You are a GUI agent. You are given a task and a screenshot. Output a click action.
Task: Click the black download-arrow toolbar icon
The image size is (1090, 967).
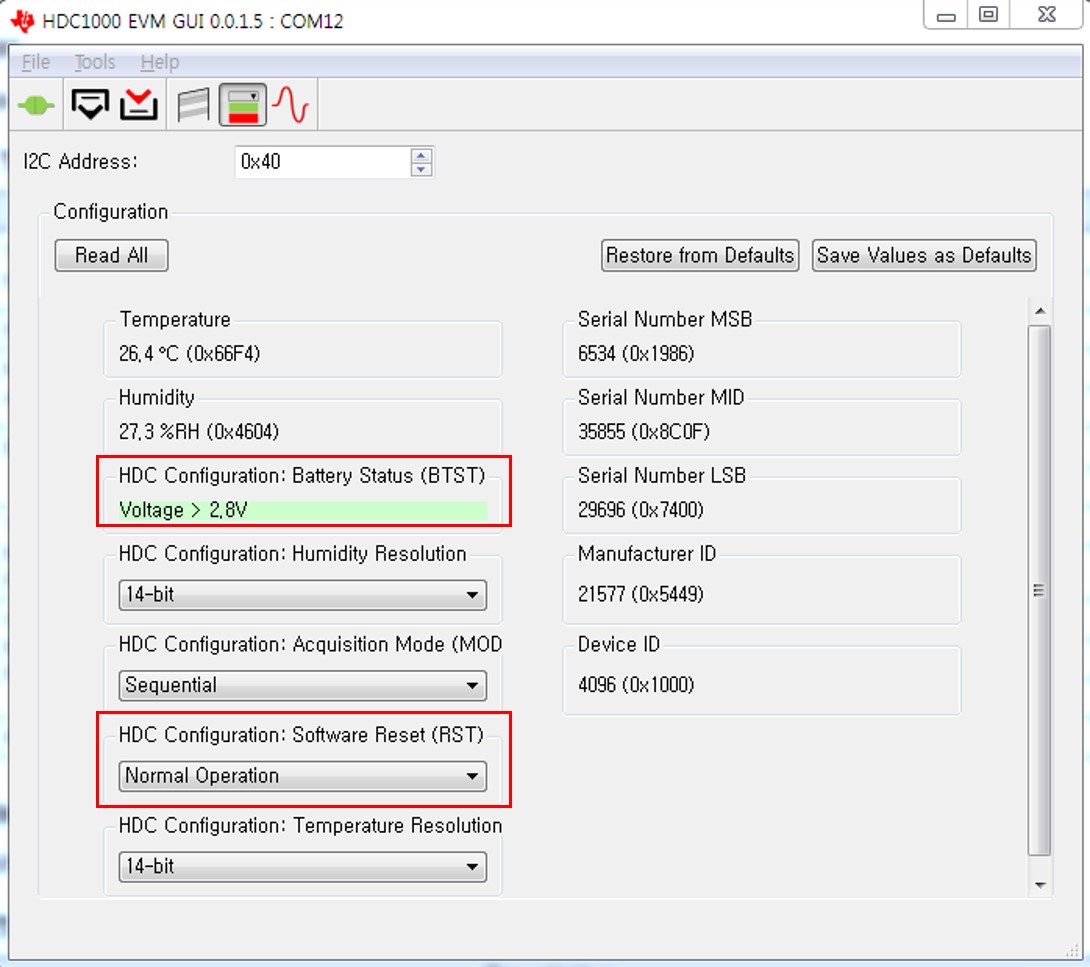click(90, 105)
